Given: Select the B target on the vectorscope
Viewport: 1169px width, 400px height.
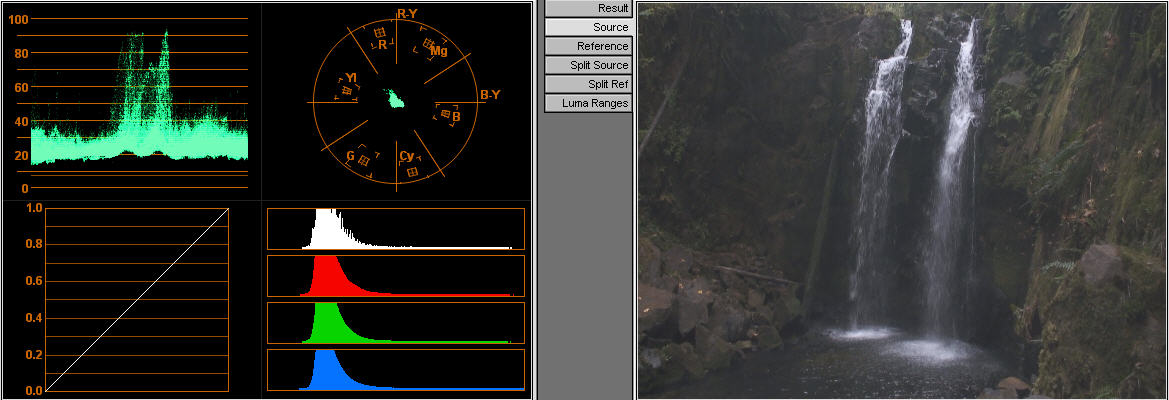Looking at the screenshot, I should point(446,114).
